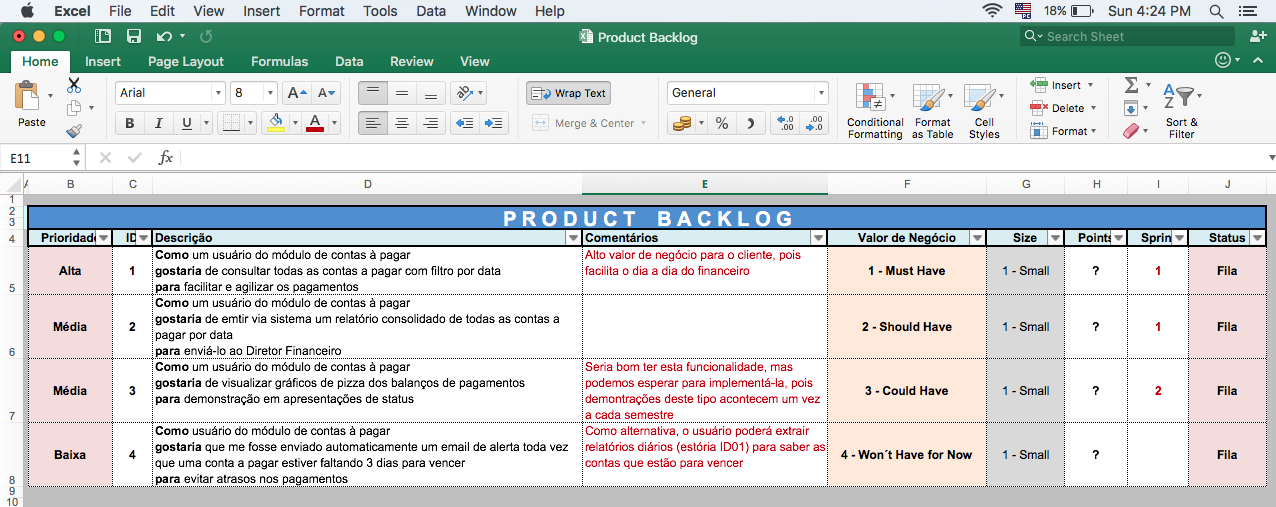The width and height of the screenshot is (1276, 507).
Task: Click the Percent Style button
Action: [x=721, y=123]
